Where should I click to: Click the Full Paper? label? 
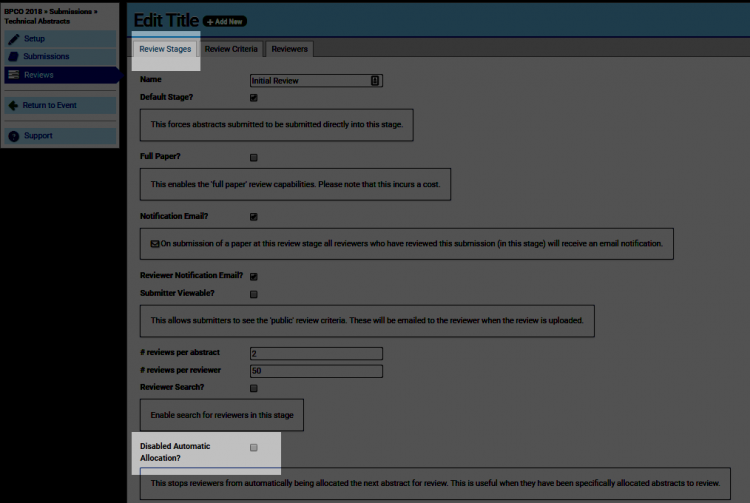point(160,156)
